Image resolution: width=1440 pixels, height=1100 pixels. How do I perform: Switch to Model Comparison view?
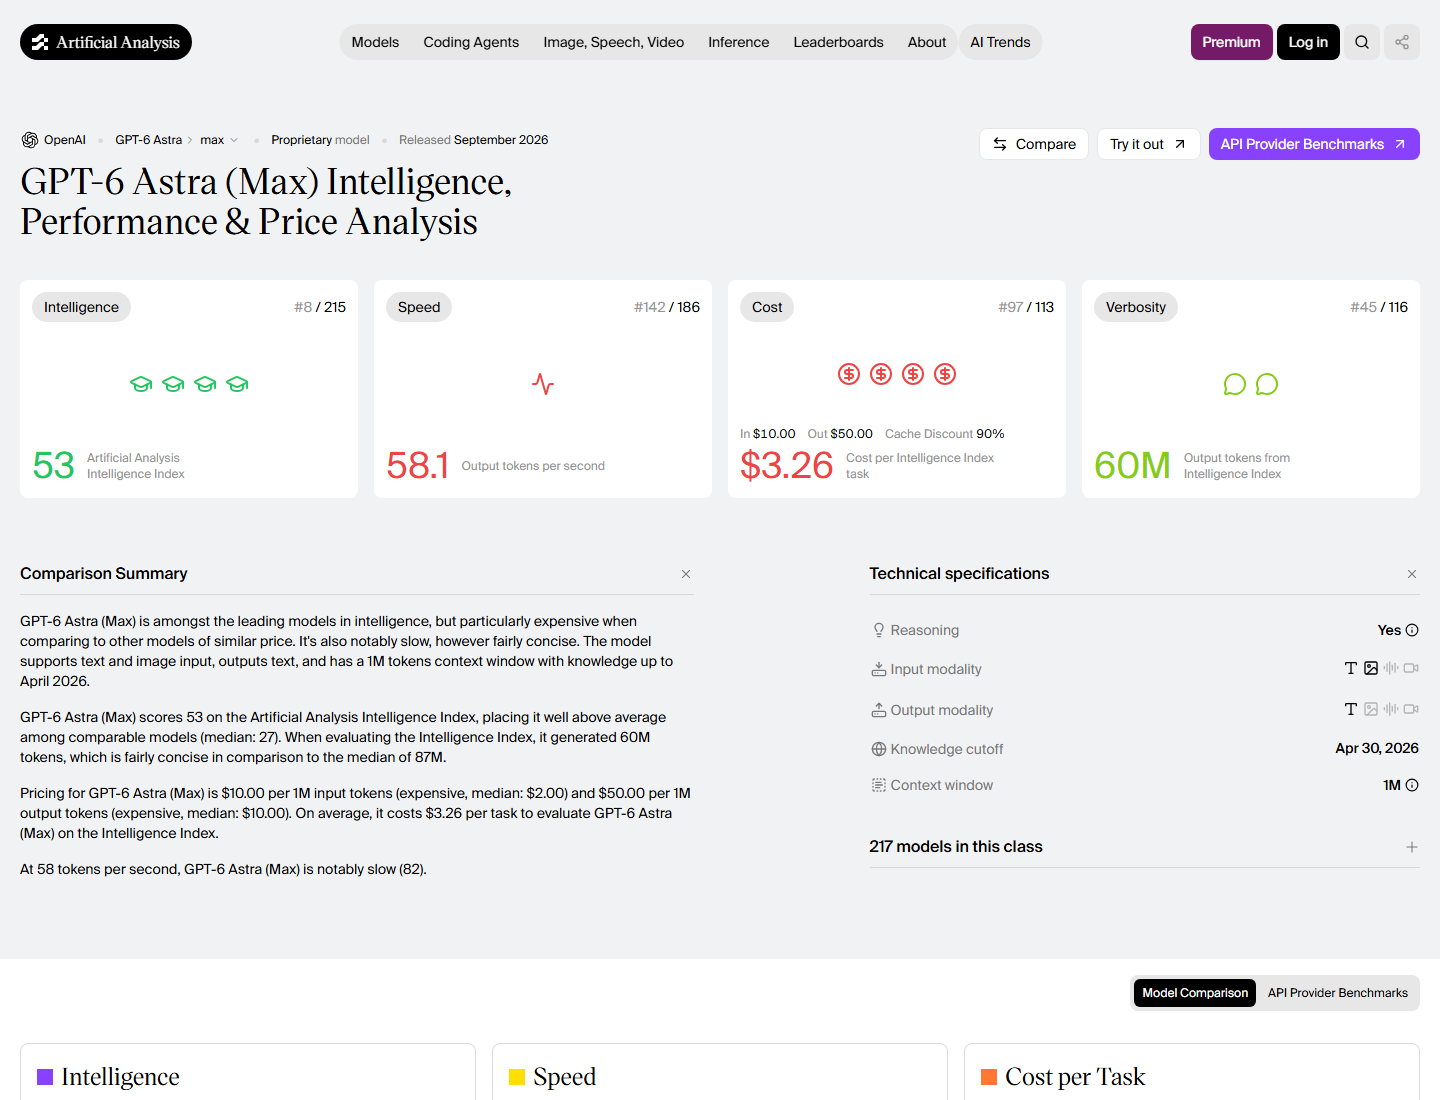1195,993
